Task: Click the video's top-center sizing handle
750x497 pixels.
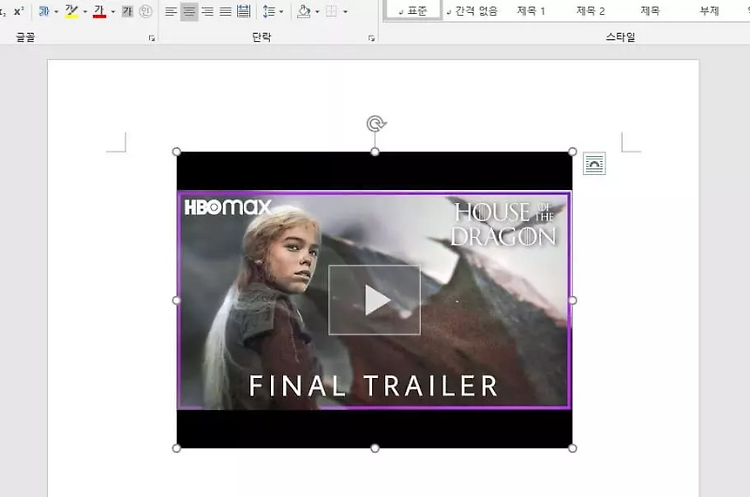Action: pos(375,152)
